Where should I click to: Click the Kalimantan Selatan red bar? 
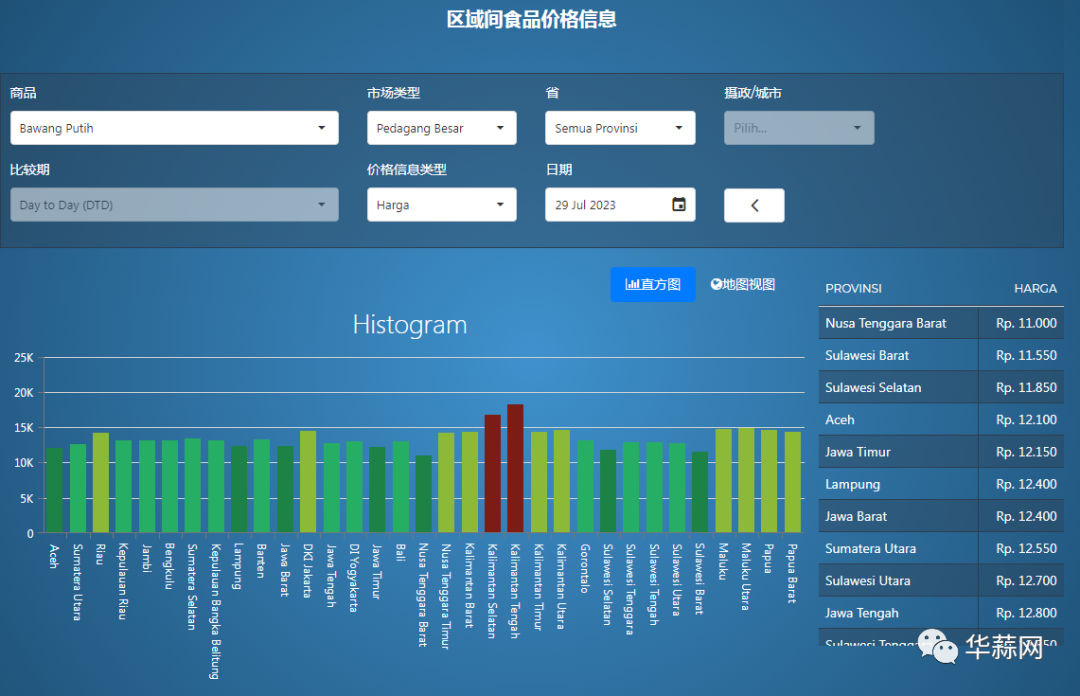[x=492, y=473]
